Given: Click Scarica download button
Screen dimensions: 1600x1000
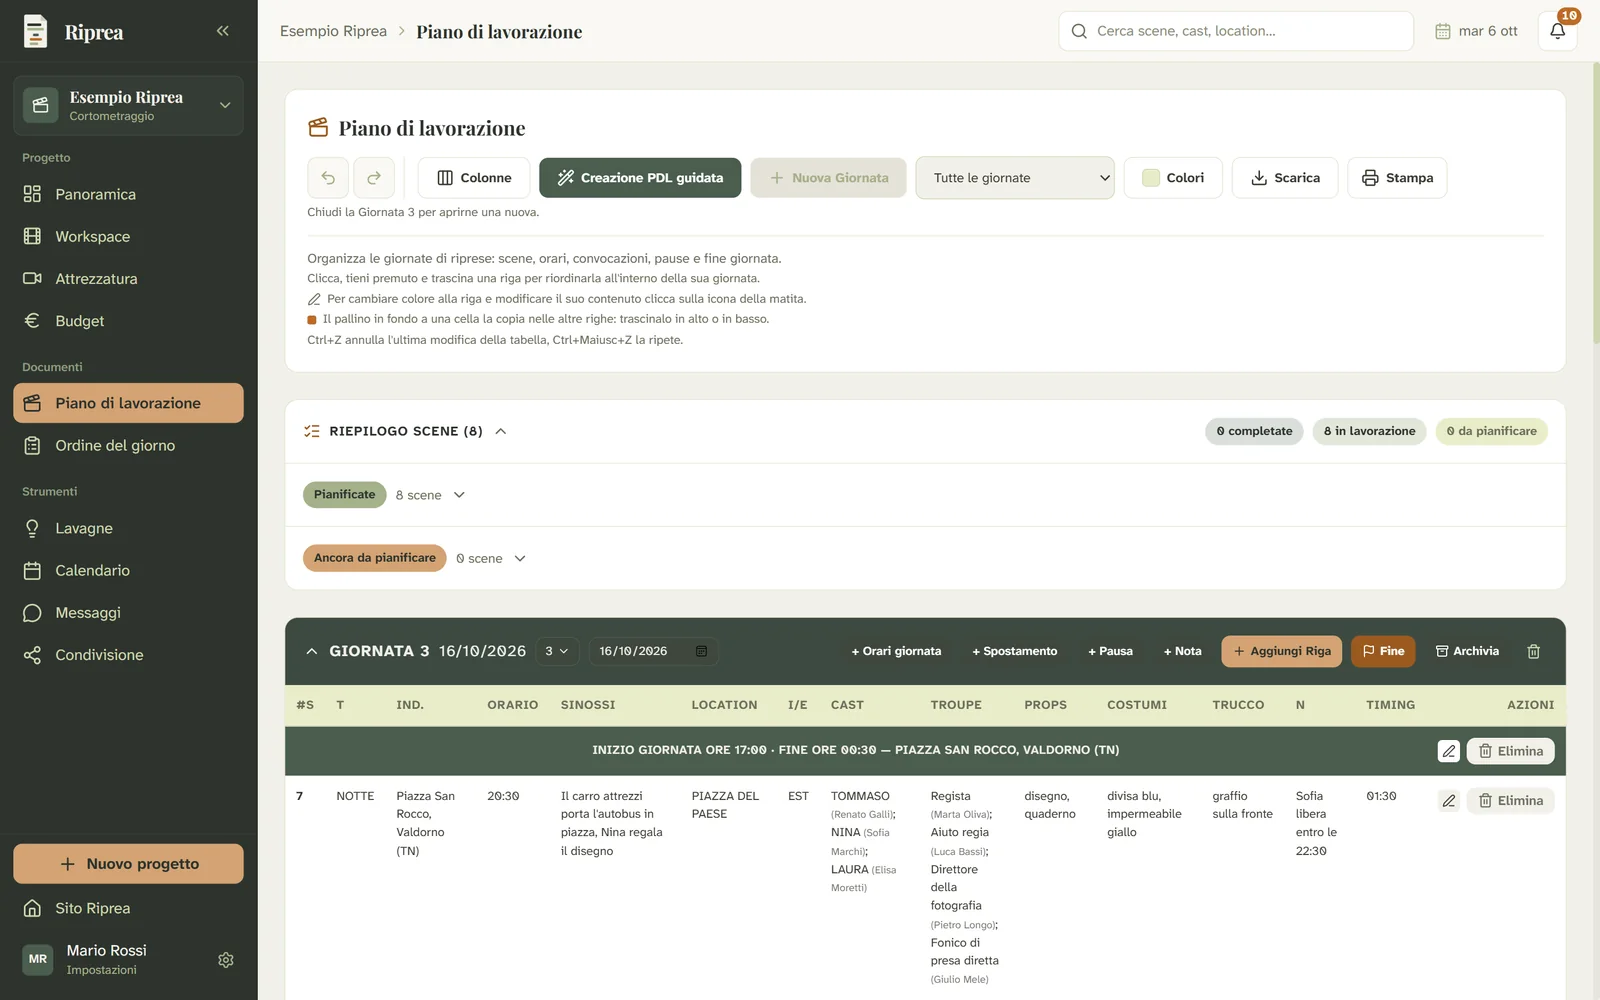Looking at the screenshot, I should tap(1285, 178).
